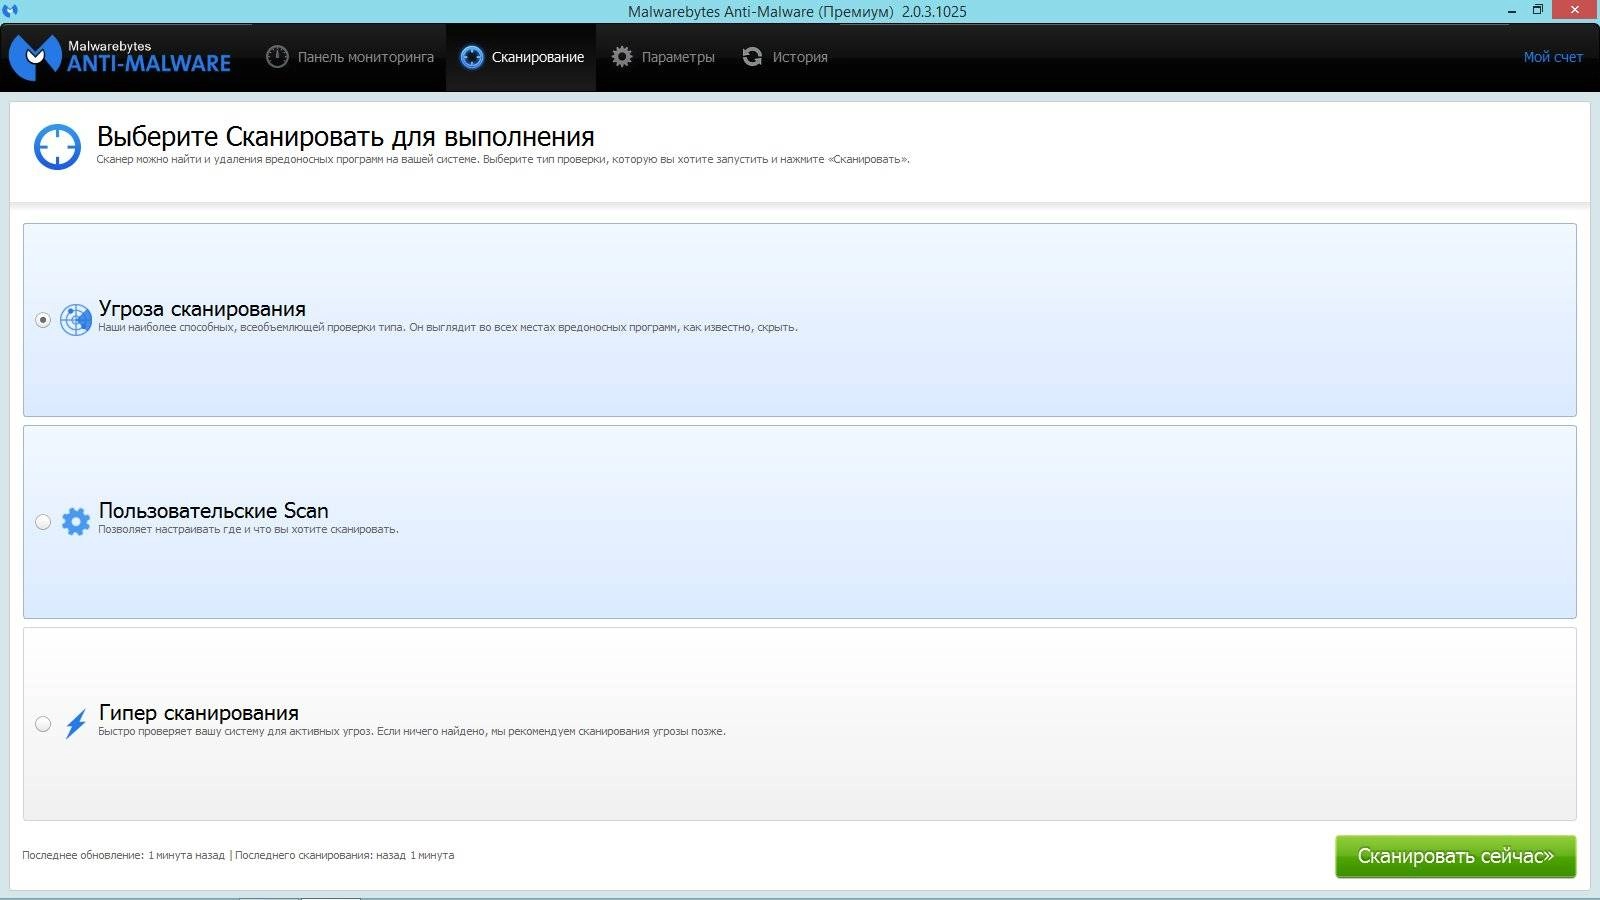Click the История refresh-arrows icon
The image size is (1600, 900).
tap(752, 57)
